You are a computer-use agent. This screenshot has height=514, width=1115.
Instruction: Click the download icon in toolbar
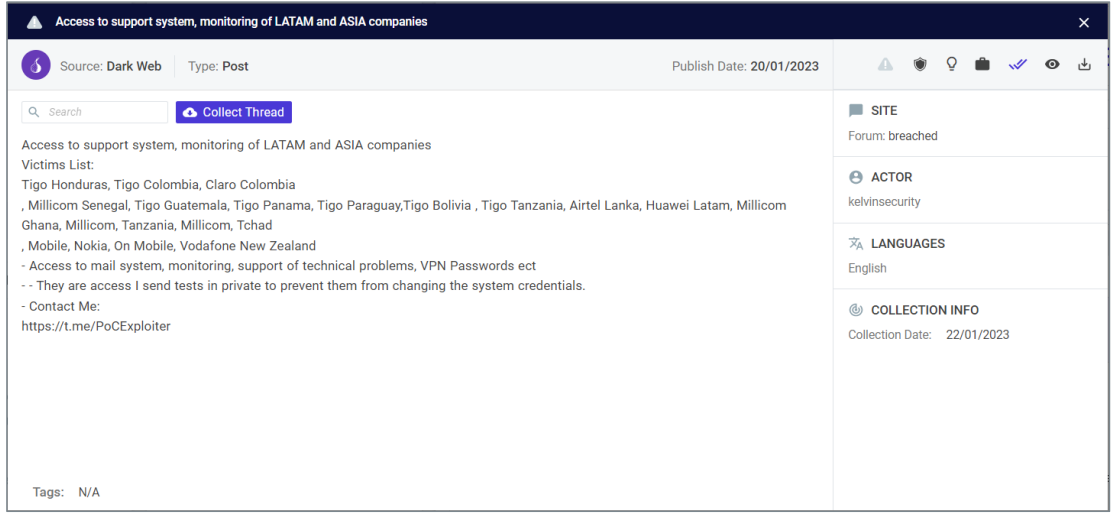pos(1084,65)
